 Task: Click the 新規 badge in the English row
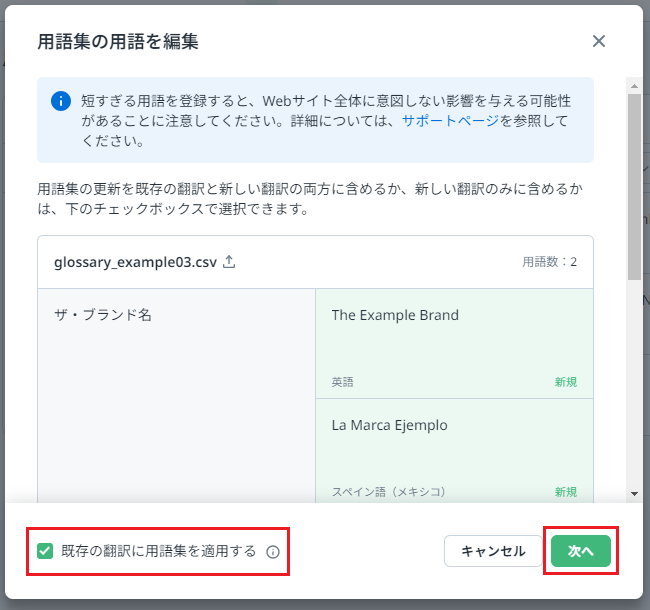[566, 382]
